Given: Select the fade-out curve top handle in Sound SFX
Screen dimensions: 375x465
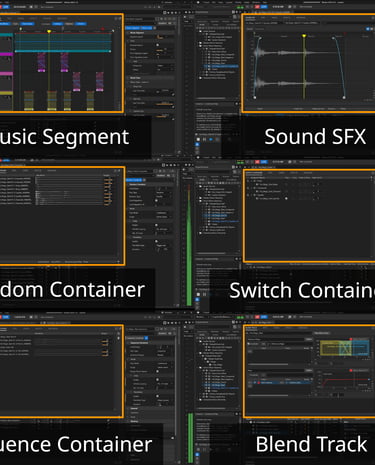Looking at the screenshot, I should click(333, 38).
